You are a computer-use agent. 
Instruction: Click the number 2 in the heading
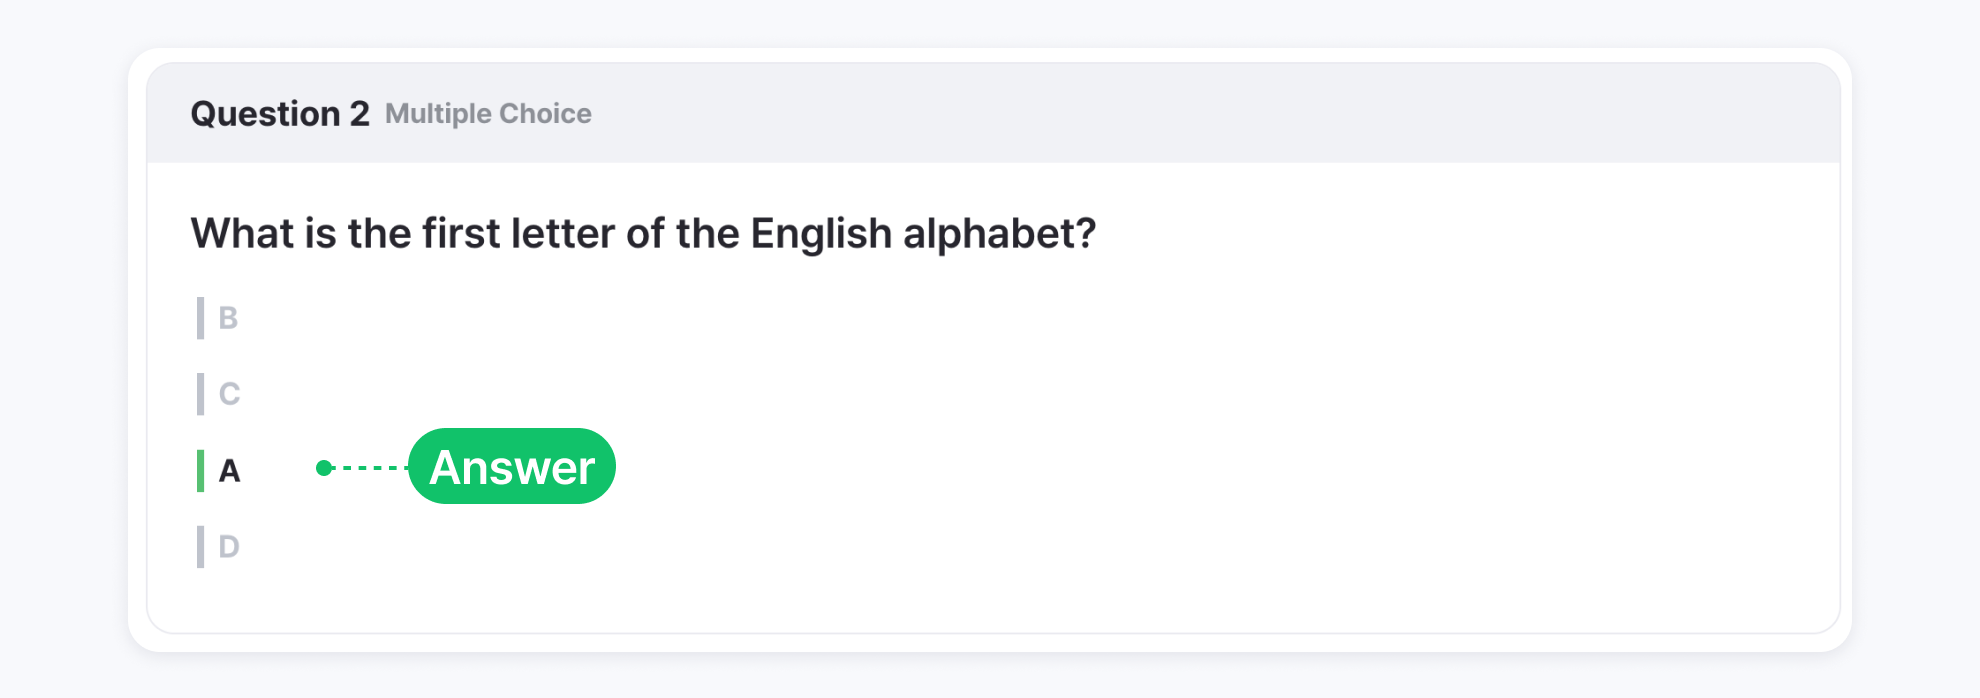click(x=360, y=114)
